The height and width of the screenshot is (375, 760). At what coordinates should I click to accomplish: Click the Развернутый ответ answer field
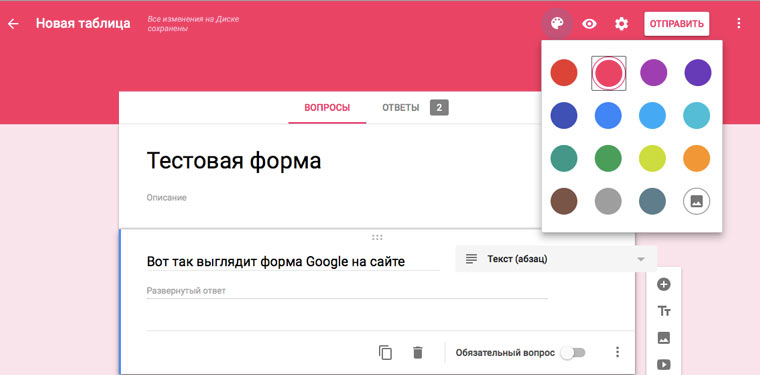(347, 291)
